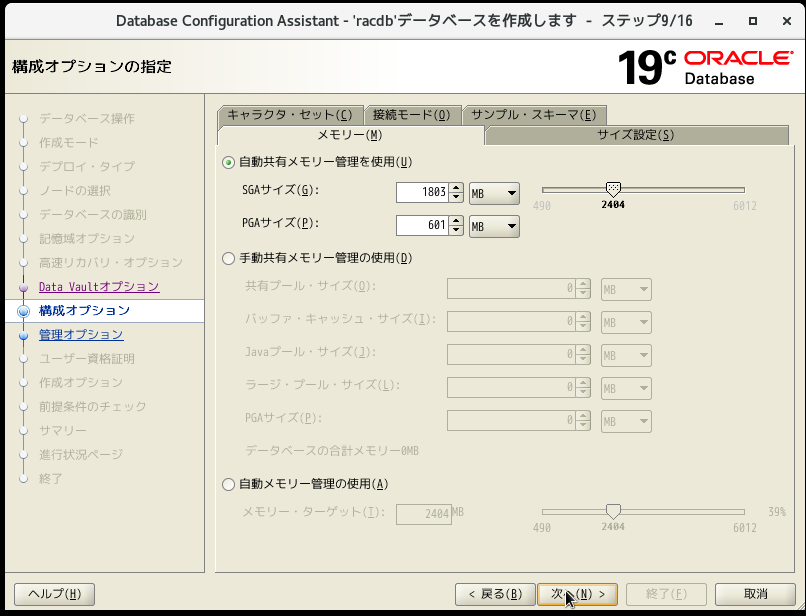Image resolution: width=806 pixels, height=616 pixels.
Task: Select 自動メモリー管理の使用 radio button
Action: click(x=228, y=484)
